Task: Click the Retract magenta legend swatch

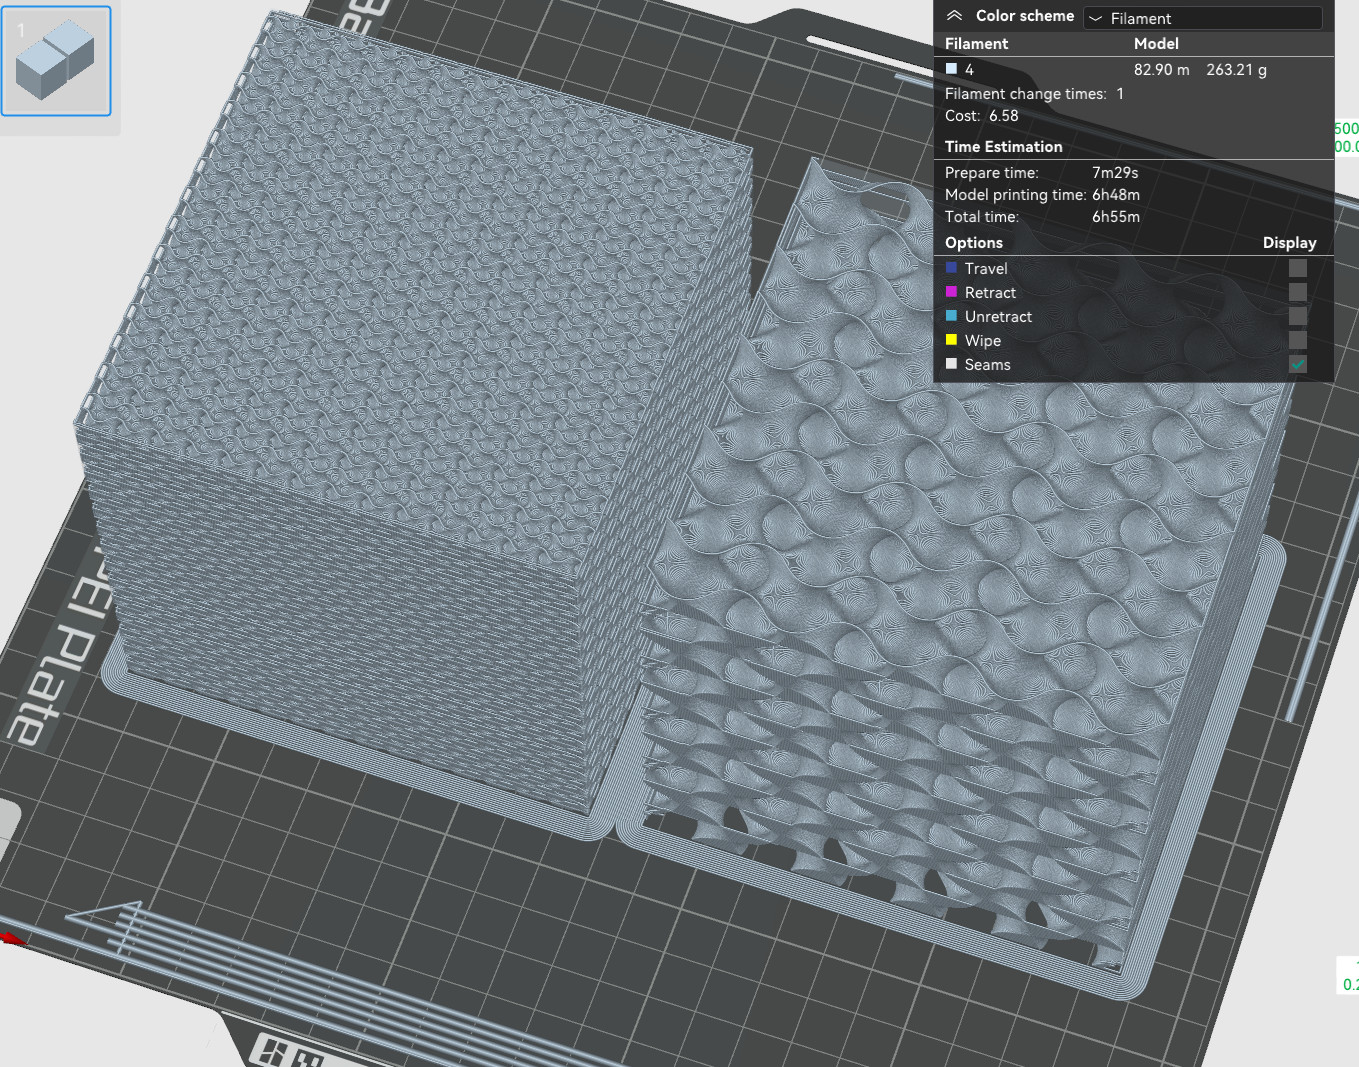Action: [x=952, y=292]
